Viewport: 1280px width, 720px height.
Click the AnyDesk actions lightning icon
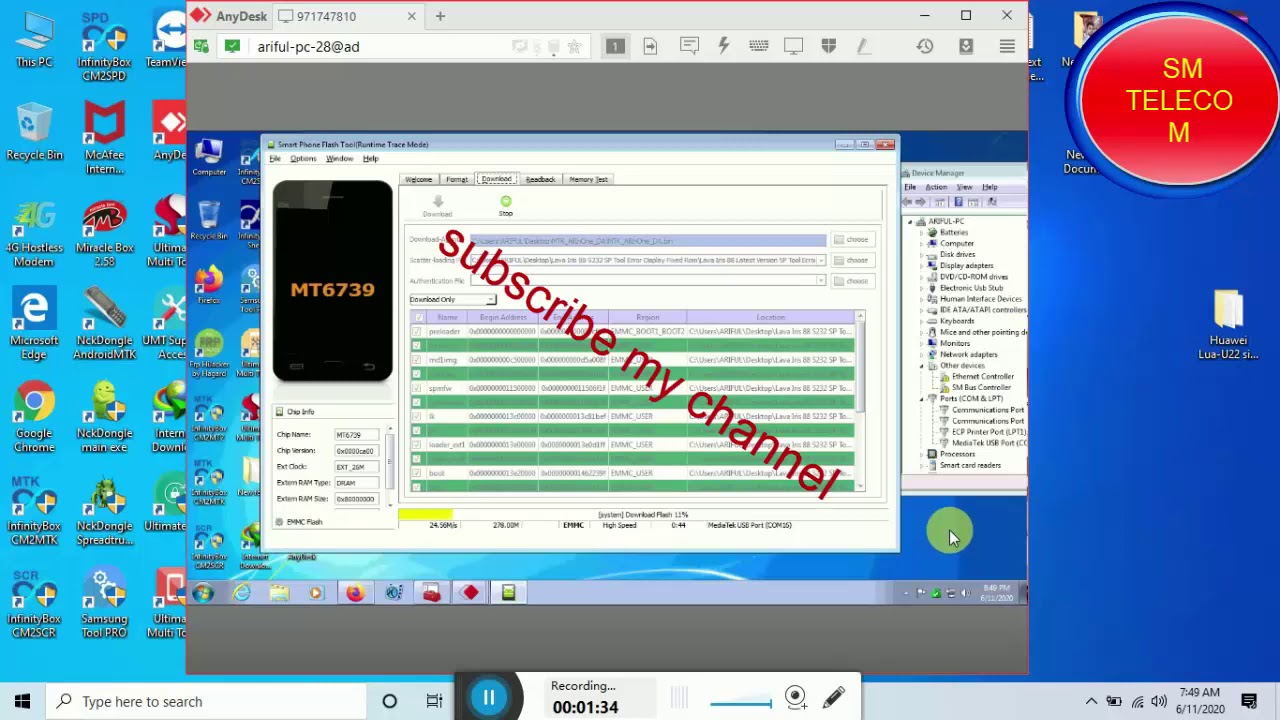pyautogui.click(x=724, y=46)
